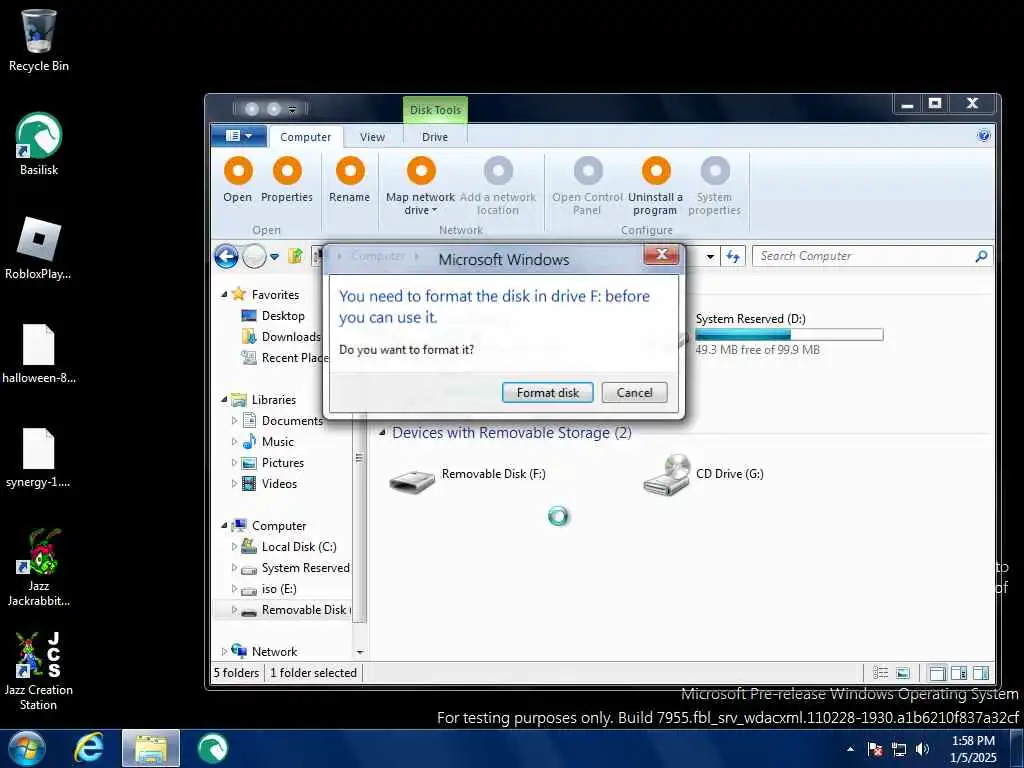This screenshot has height=768, width=1024.
Task: Open the Recycle Bin desktop icon
Action: (x=39, y=40)
